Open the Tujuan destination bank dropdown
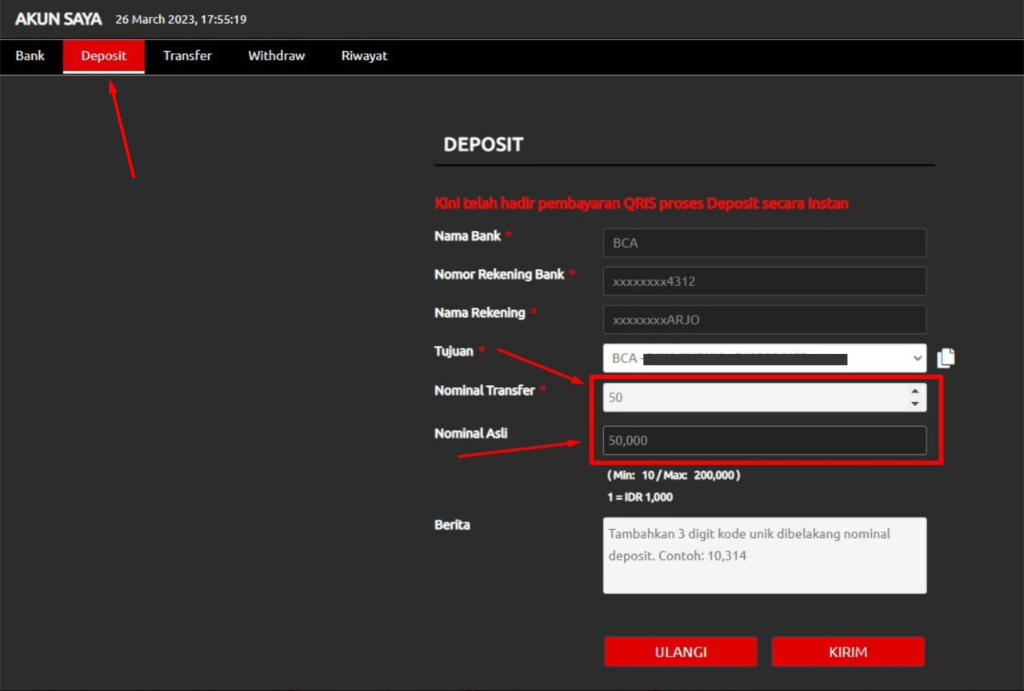Viewport: 1024px width, 691px height. pyautogui.click(x=764, y=358)
